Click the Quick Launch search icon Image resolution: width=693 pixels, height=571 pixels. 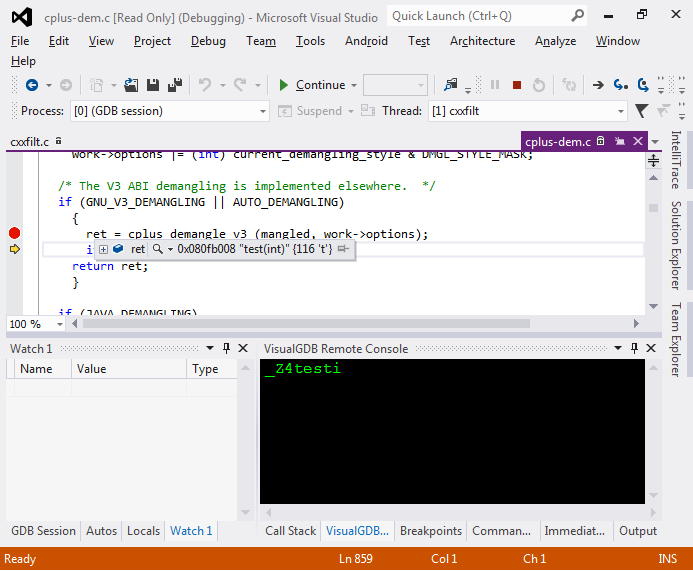(x=578, y=16)
